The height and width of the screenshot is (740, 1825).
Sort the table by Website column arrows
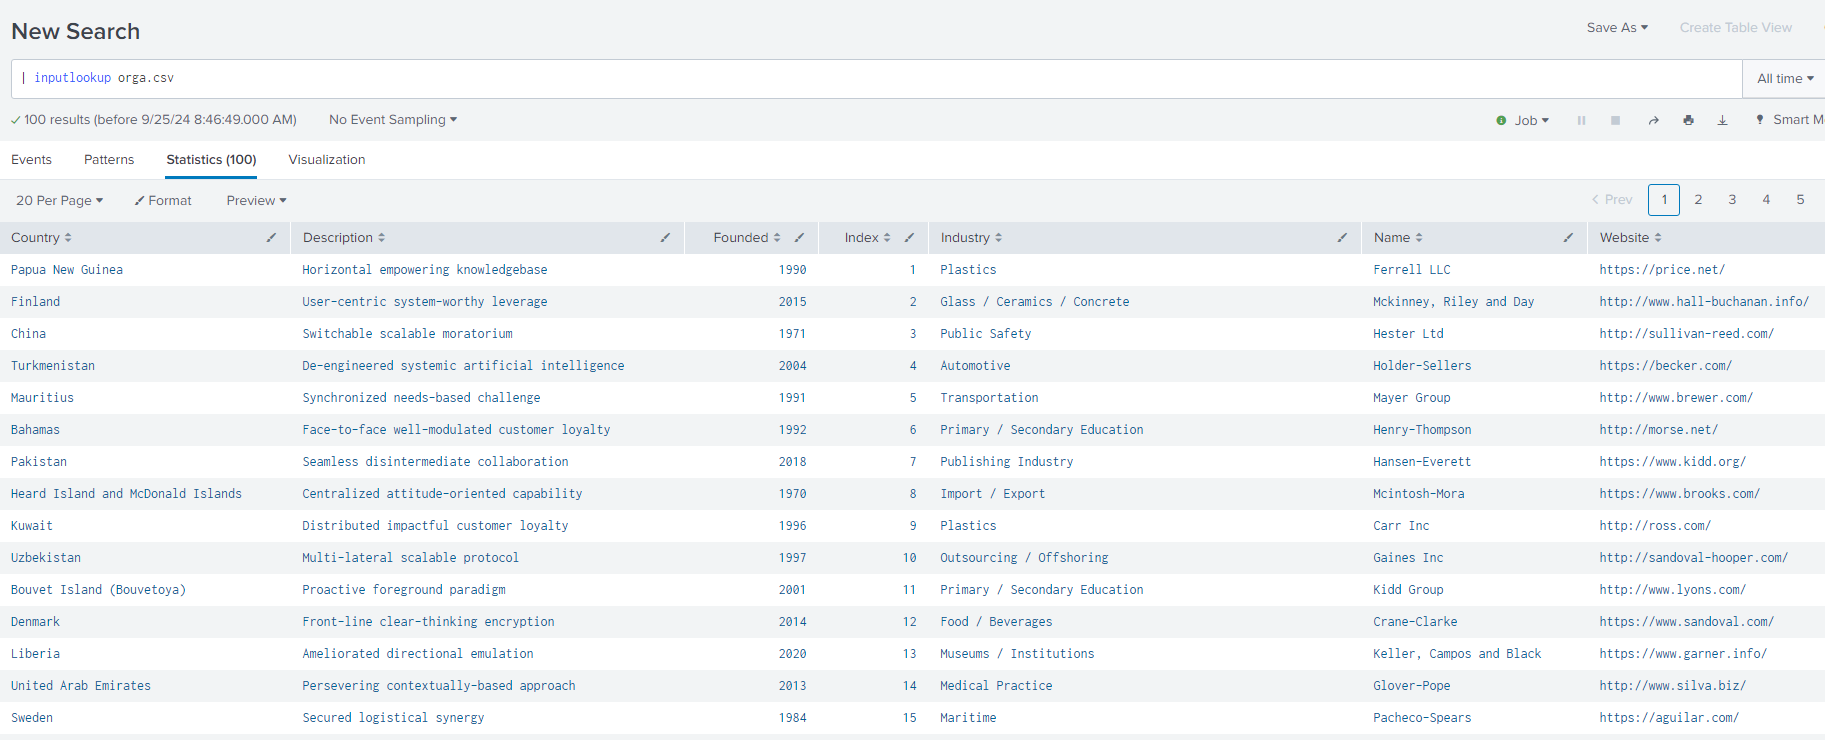1658,238
